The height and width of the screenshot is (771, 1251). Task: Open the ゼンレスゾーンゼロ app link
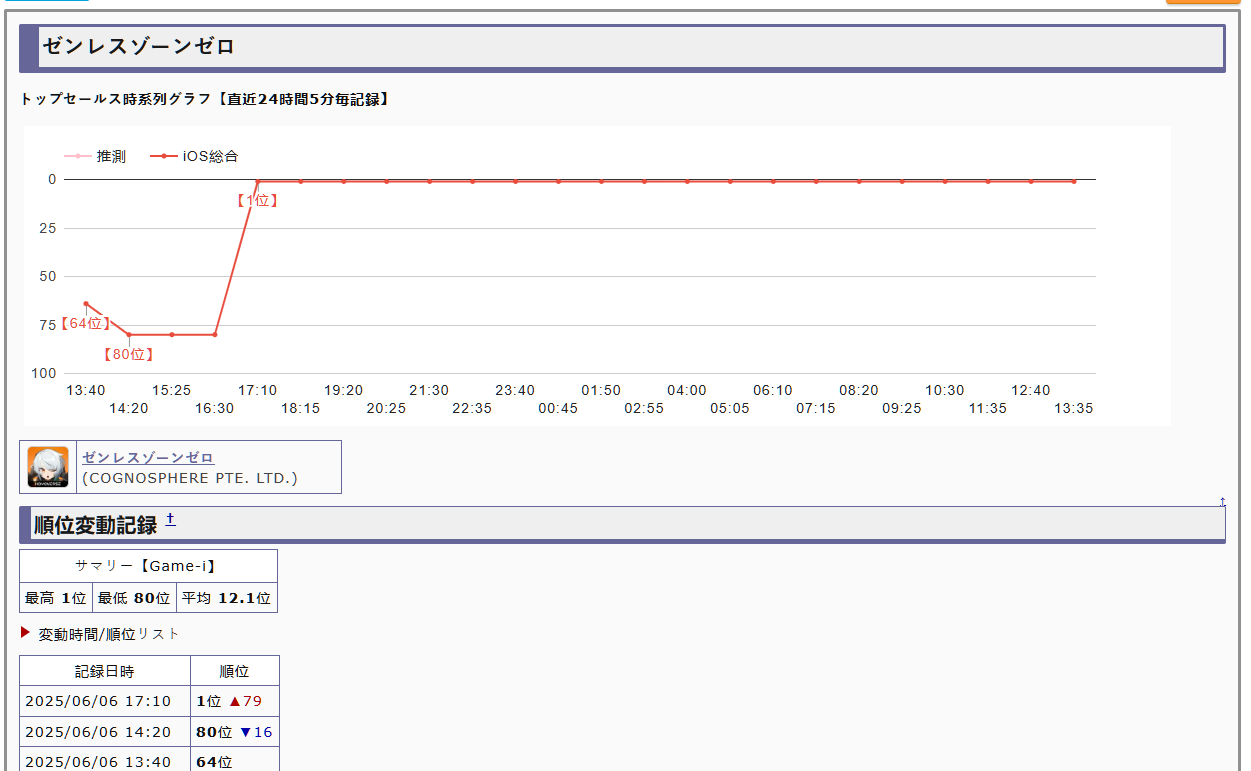click(148, 457)
